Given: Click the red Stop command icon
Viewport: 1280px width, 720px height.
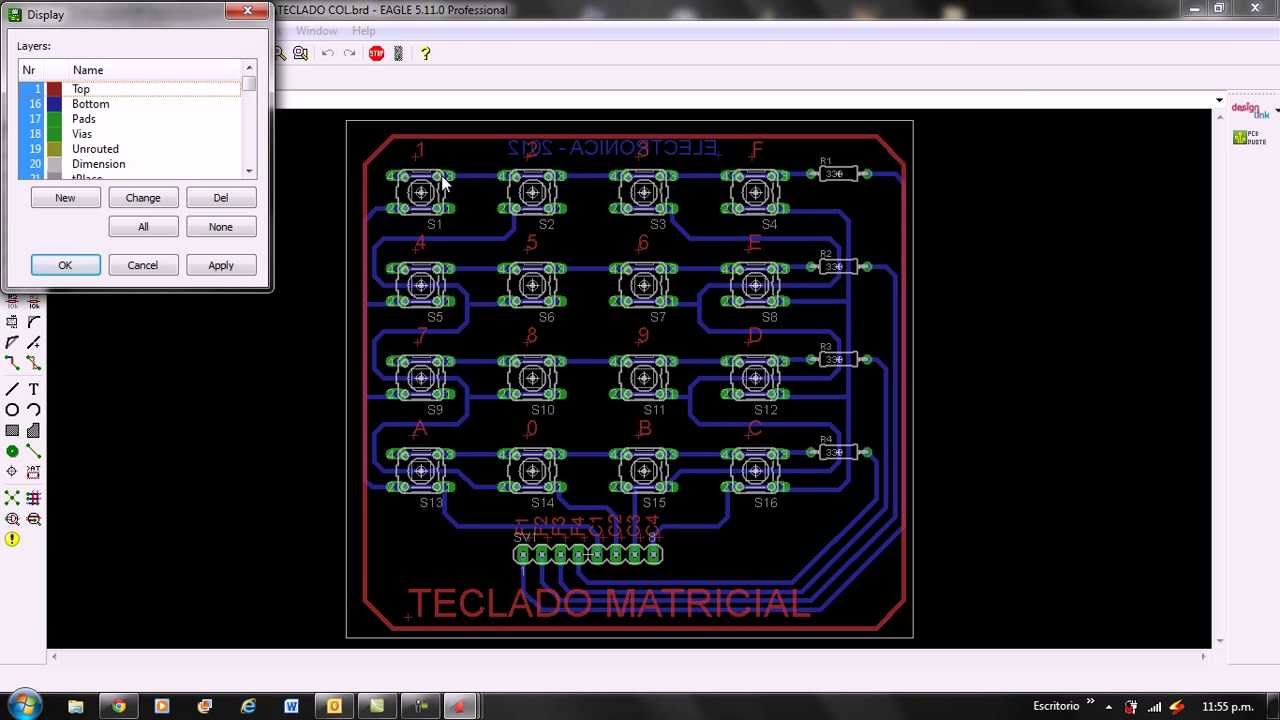Looking at the screenshot, I should 376,53.
